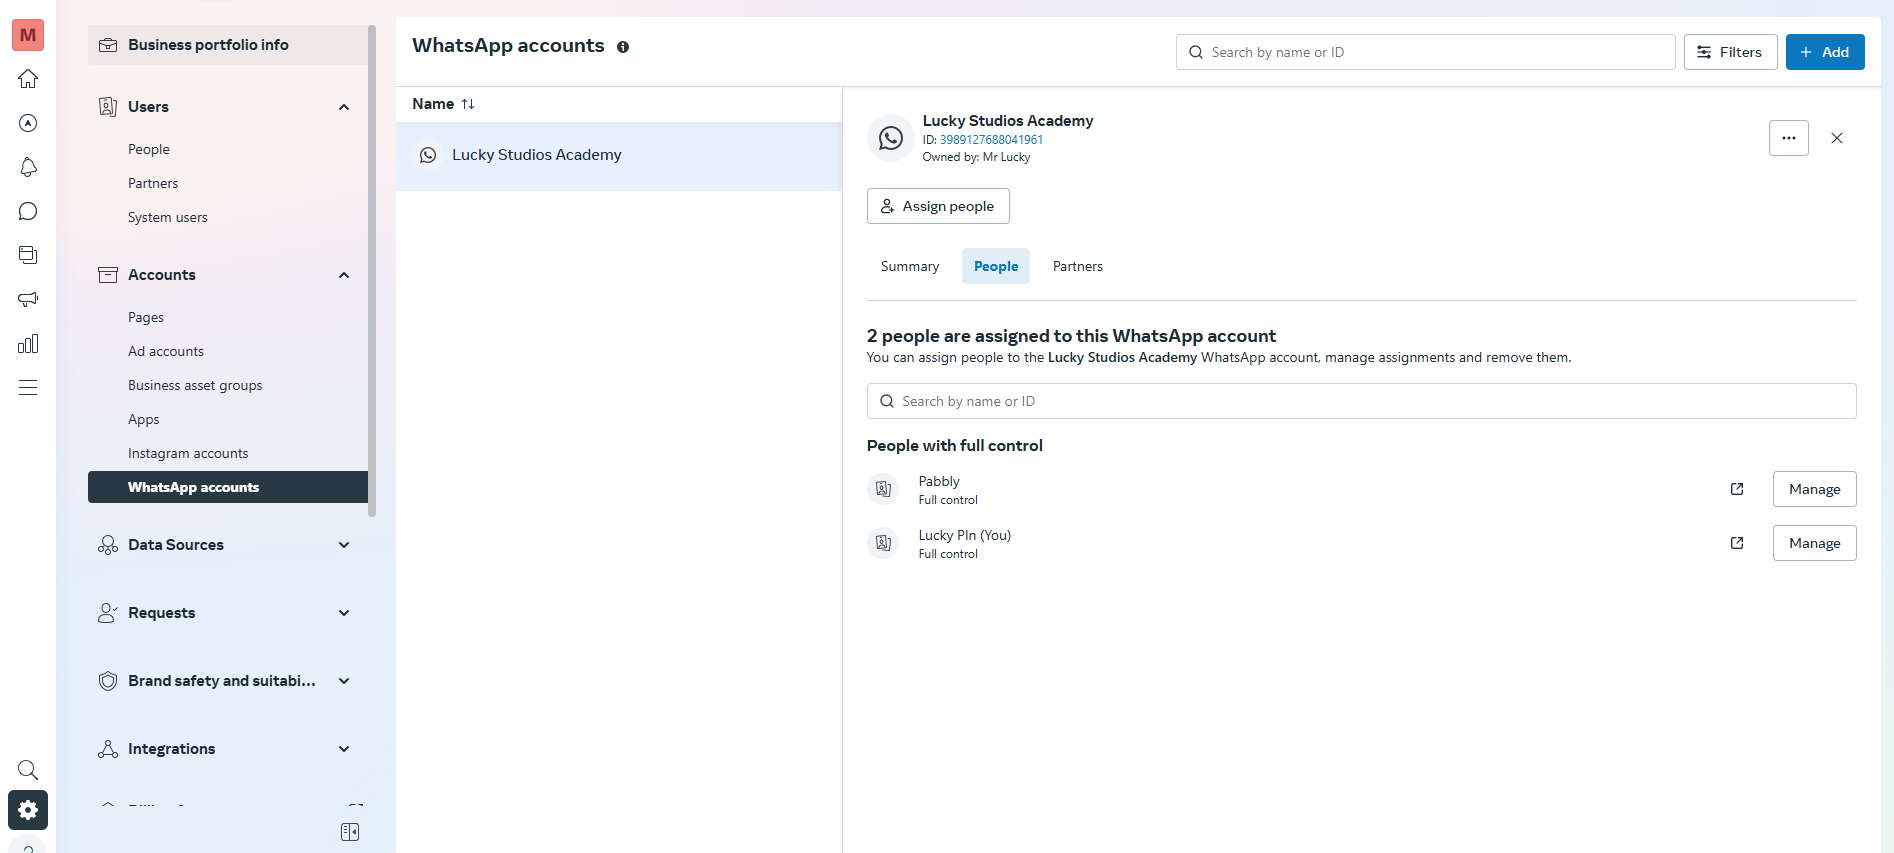Select WhatsApp accounts menu item
The image size is (1894, 853).
coord(228,487)
